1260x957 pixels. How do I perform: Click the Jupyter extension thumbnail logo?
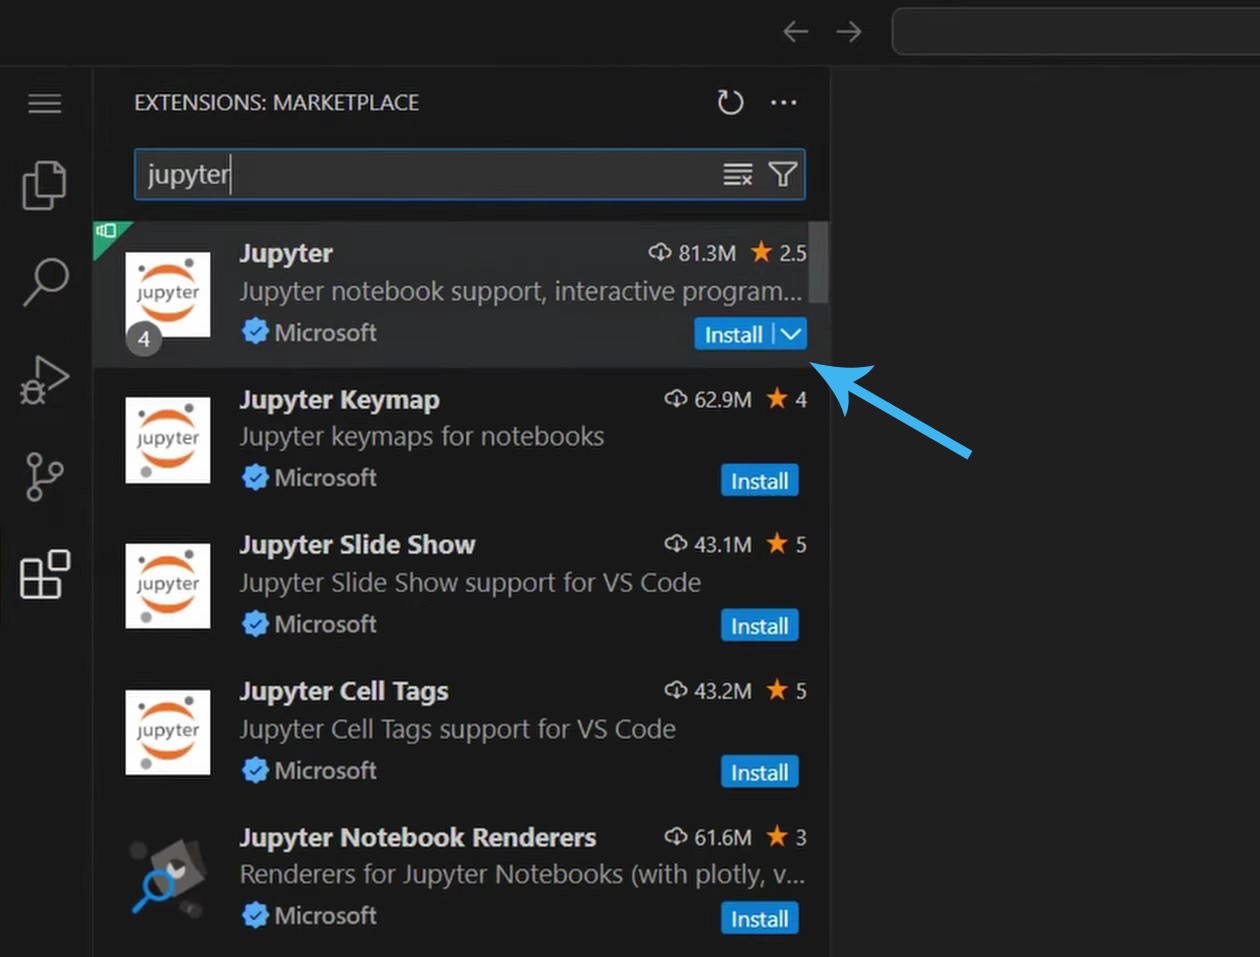[x=167, y=294]
